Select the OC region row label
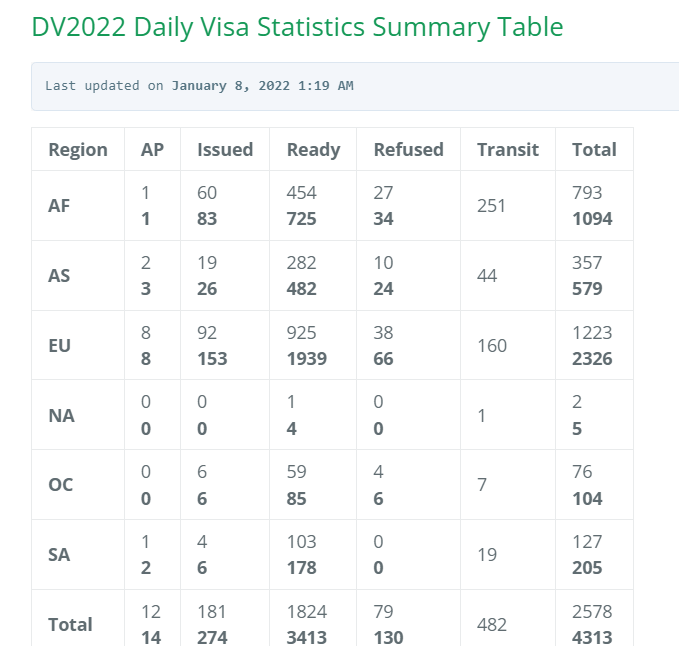The height and width of the screenshot is (672, 679). click(61, 485)
